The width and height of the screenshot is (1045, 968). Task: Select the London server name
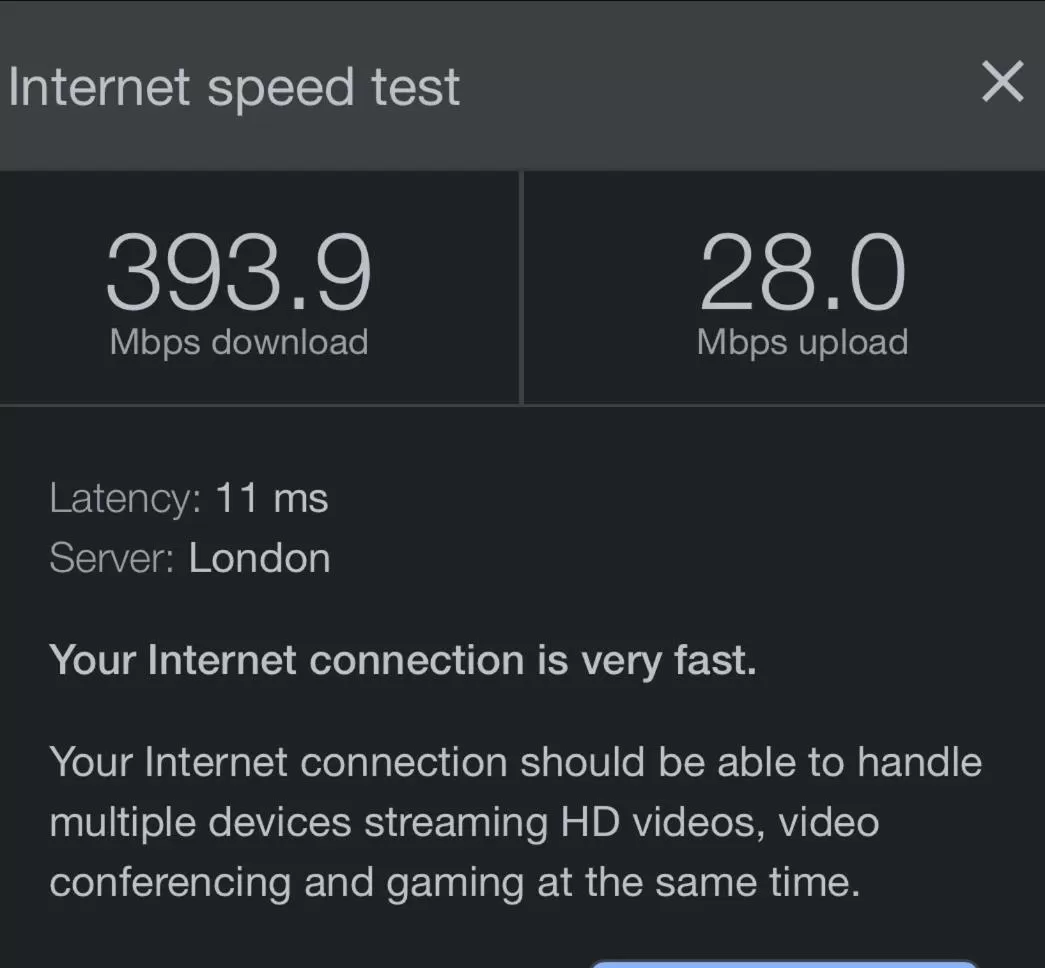pyautogui.click(x=259, y=558)
